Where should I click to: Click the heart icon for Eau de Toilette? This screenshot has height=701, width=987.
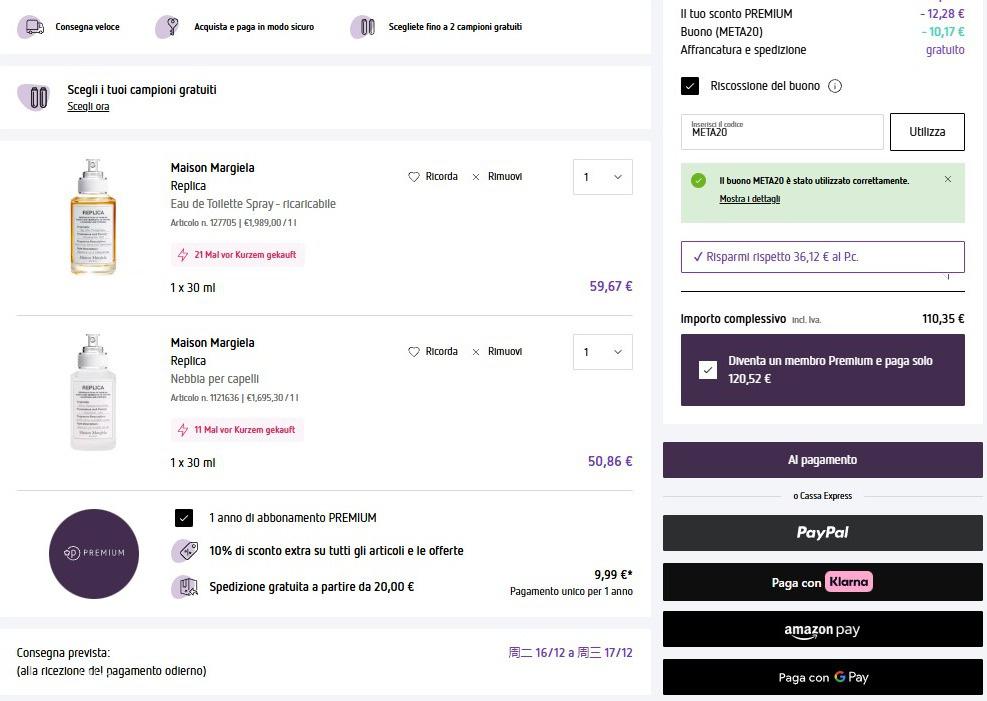[x=414, y=177]
